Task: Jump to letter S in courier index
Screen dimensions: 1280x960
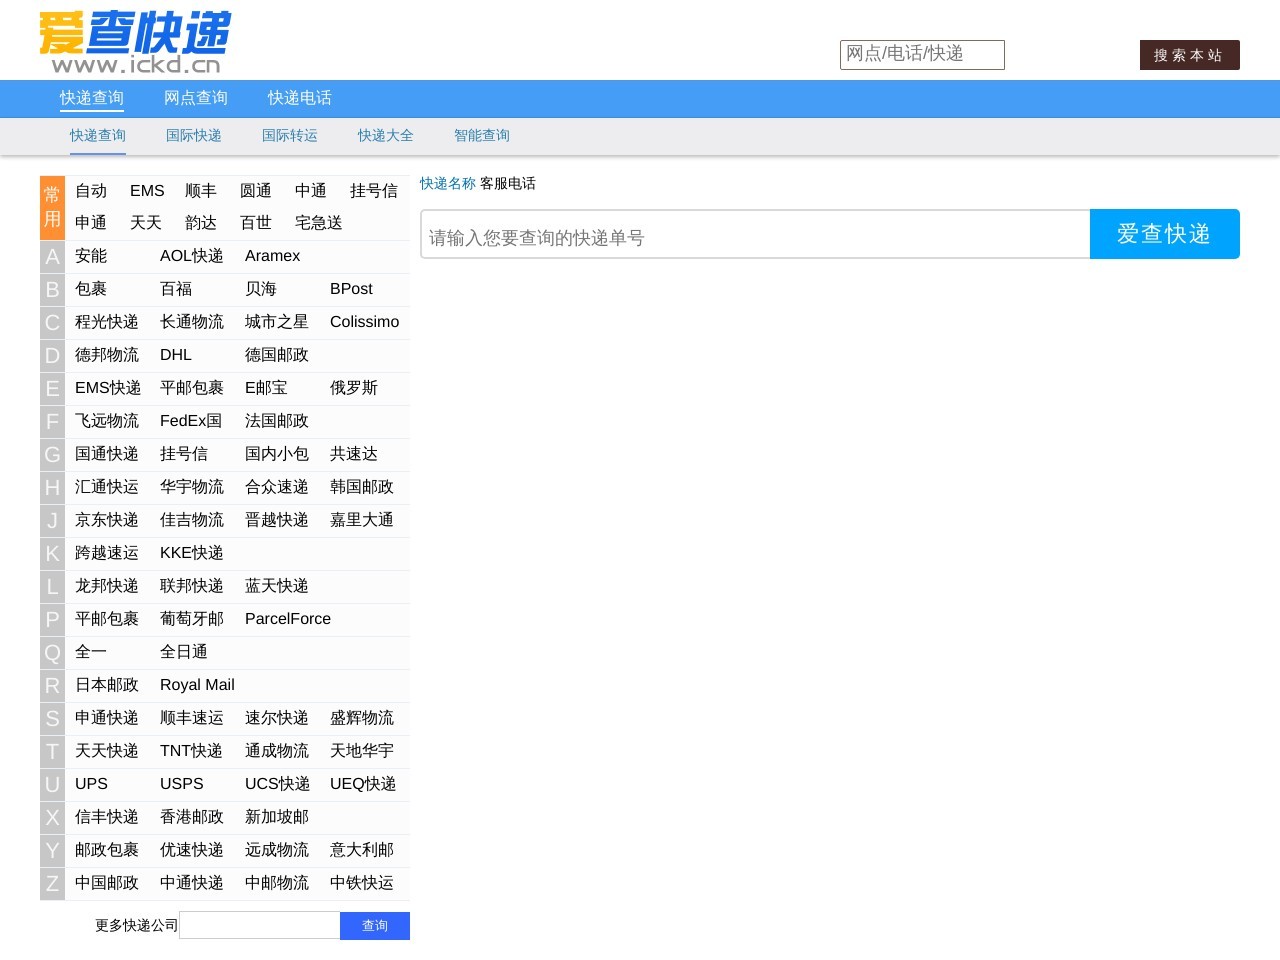Action: [x=52, y=719]
